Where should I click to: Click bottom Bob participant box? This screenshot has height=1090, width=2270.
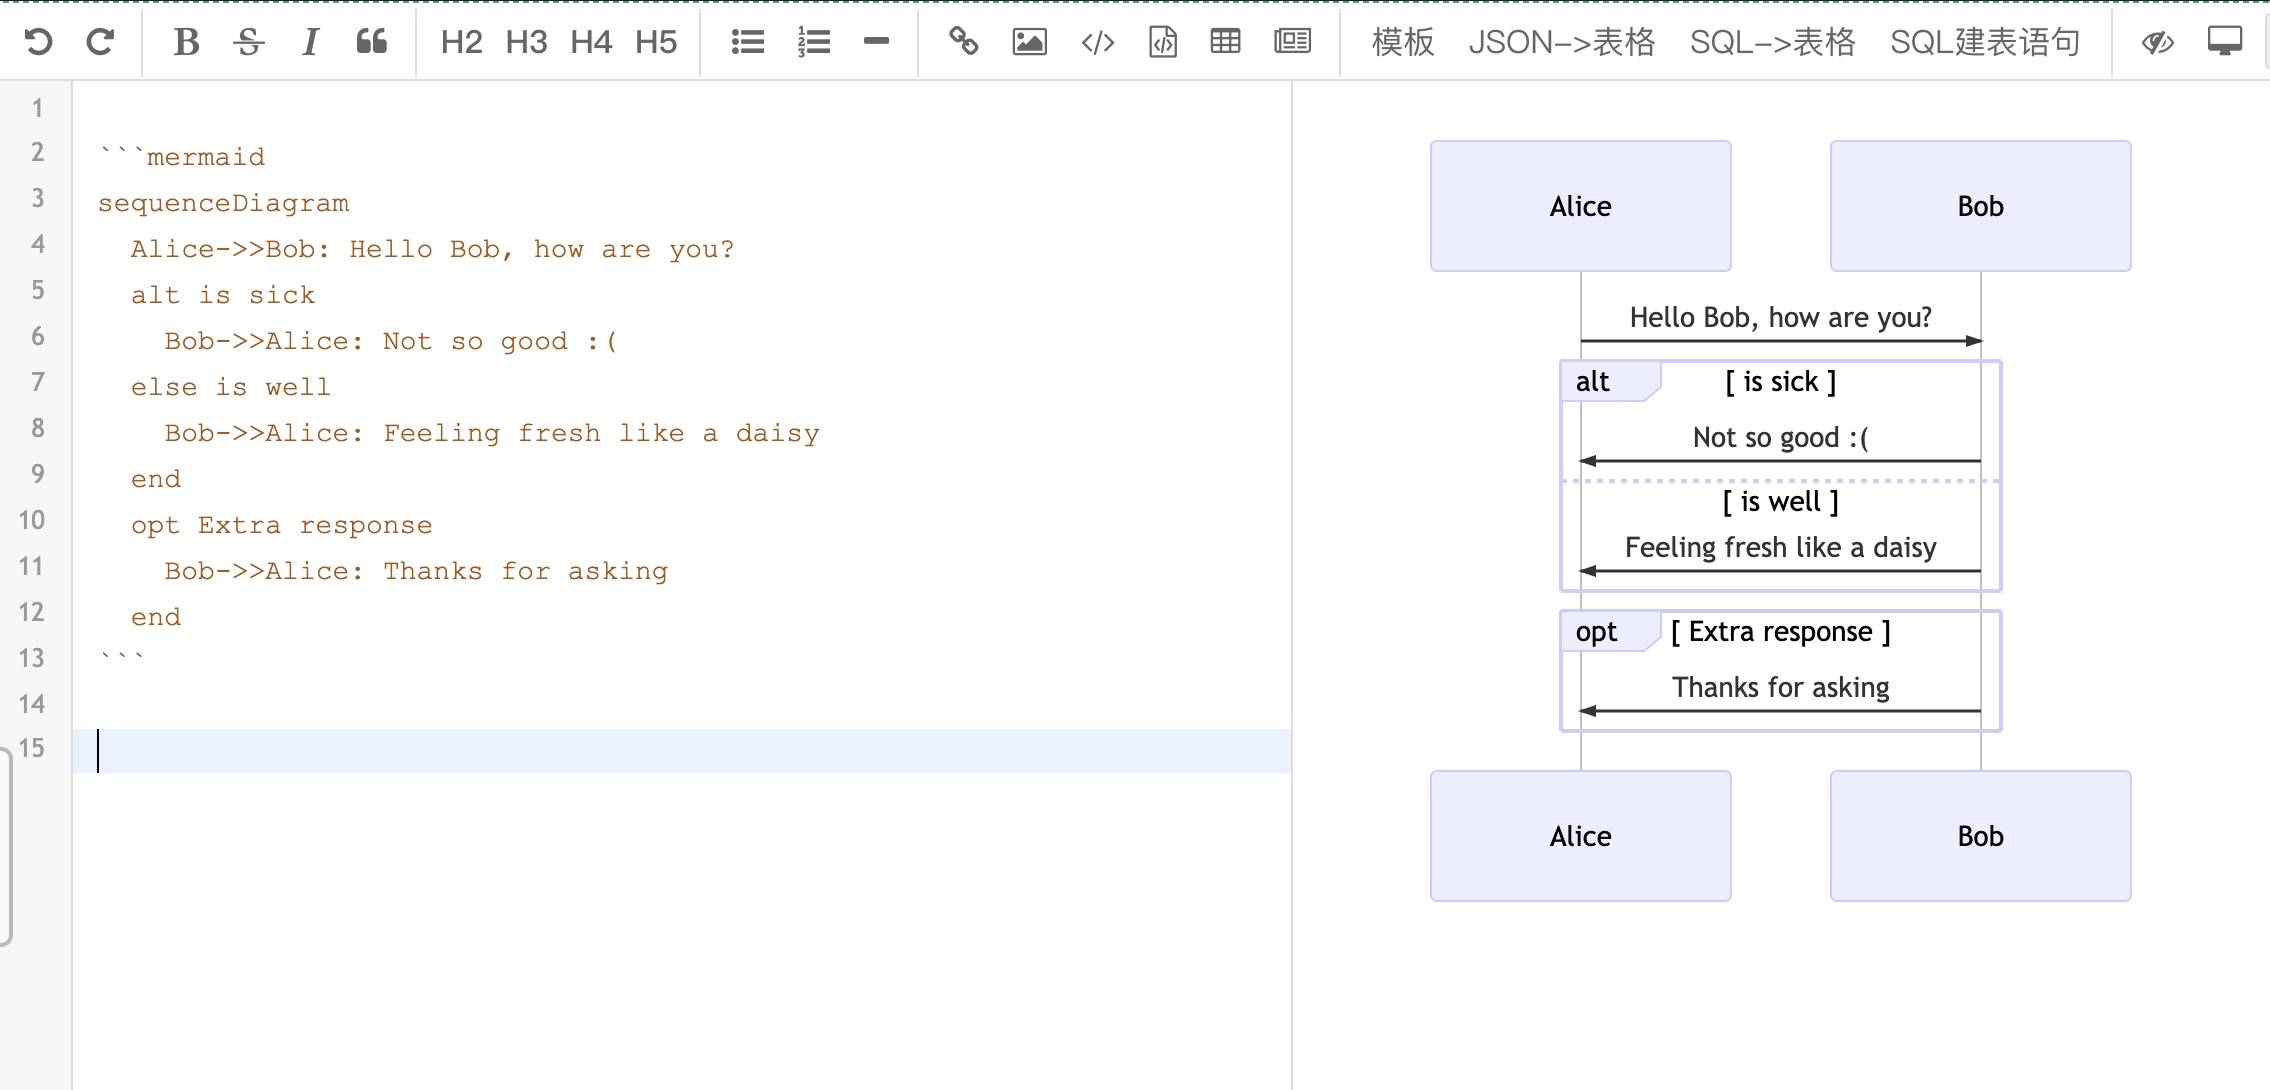point(1981,836)
